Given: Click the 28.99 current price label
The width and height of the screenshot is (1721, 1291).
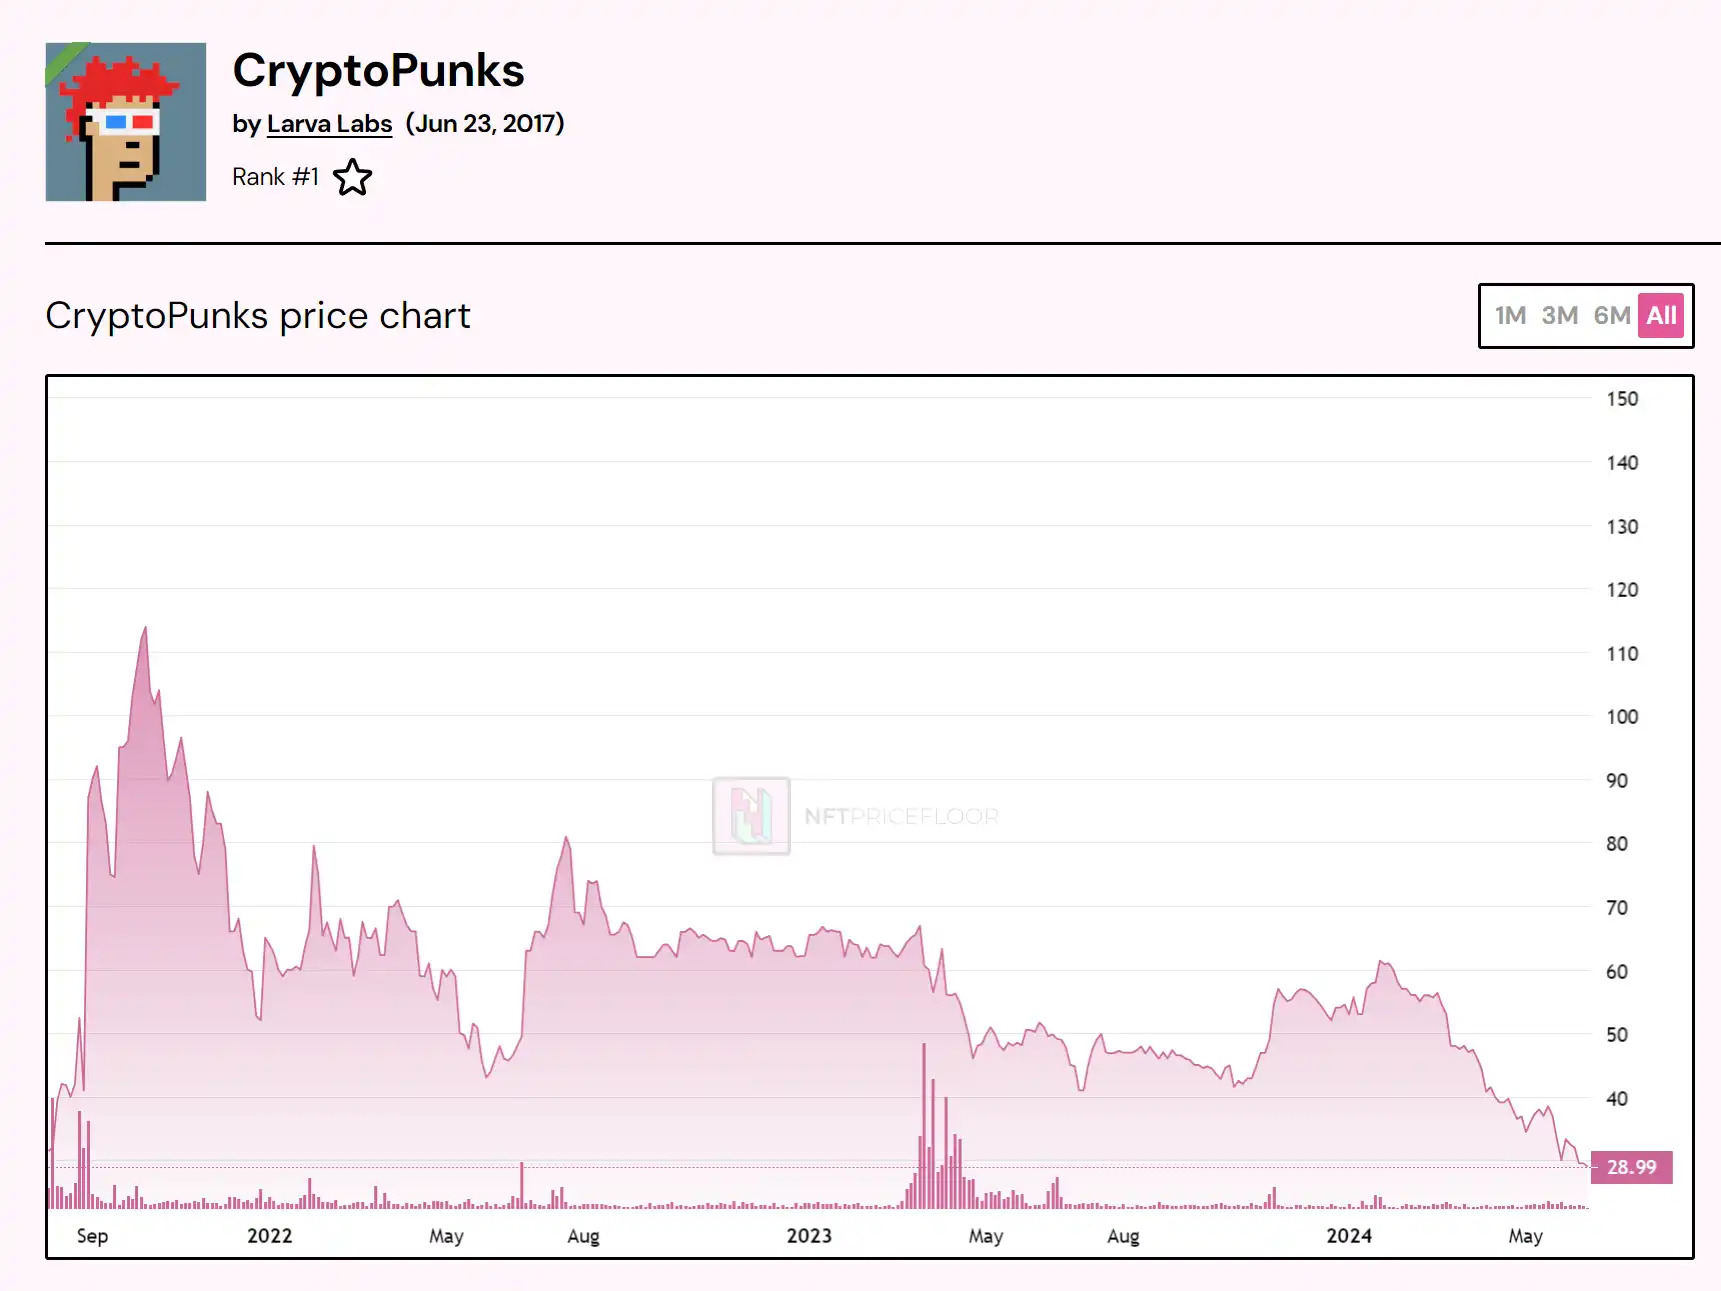Looking at the screenshot, I should click(x=1631, y=1167).
